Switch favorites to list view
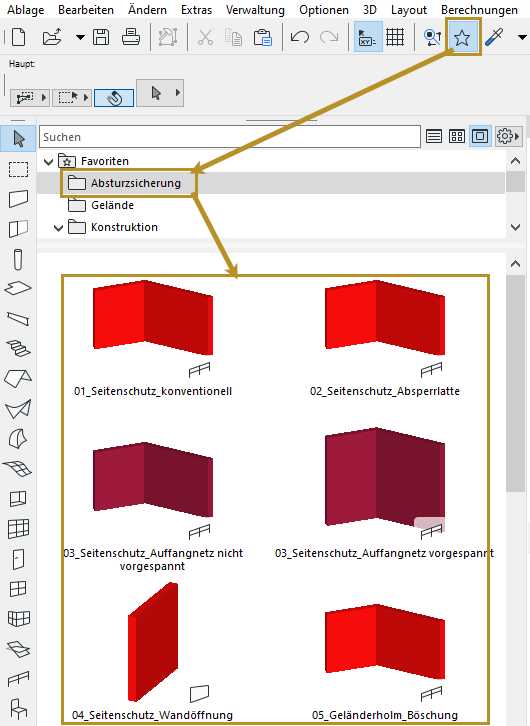 434,137
